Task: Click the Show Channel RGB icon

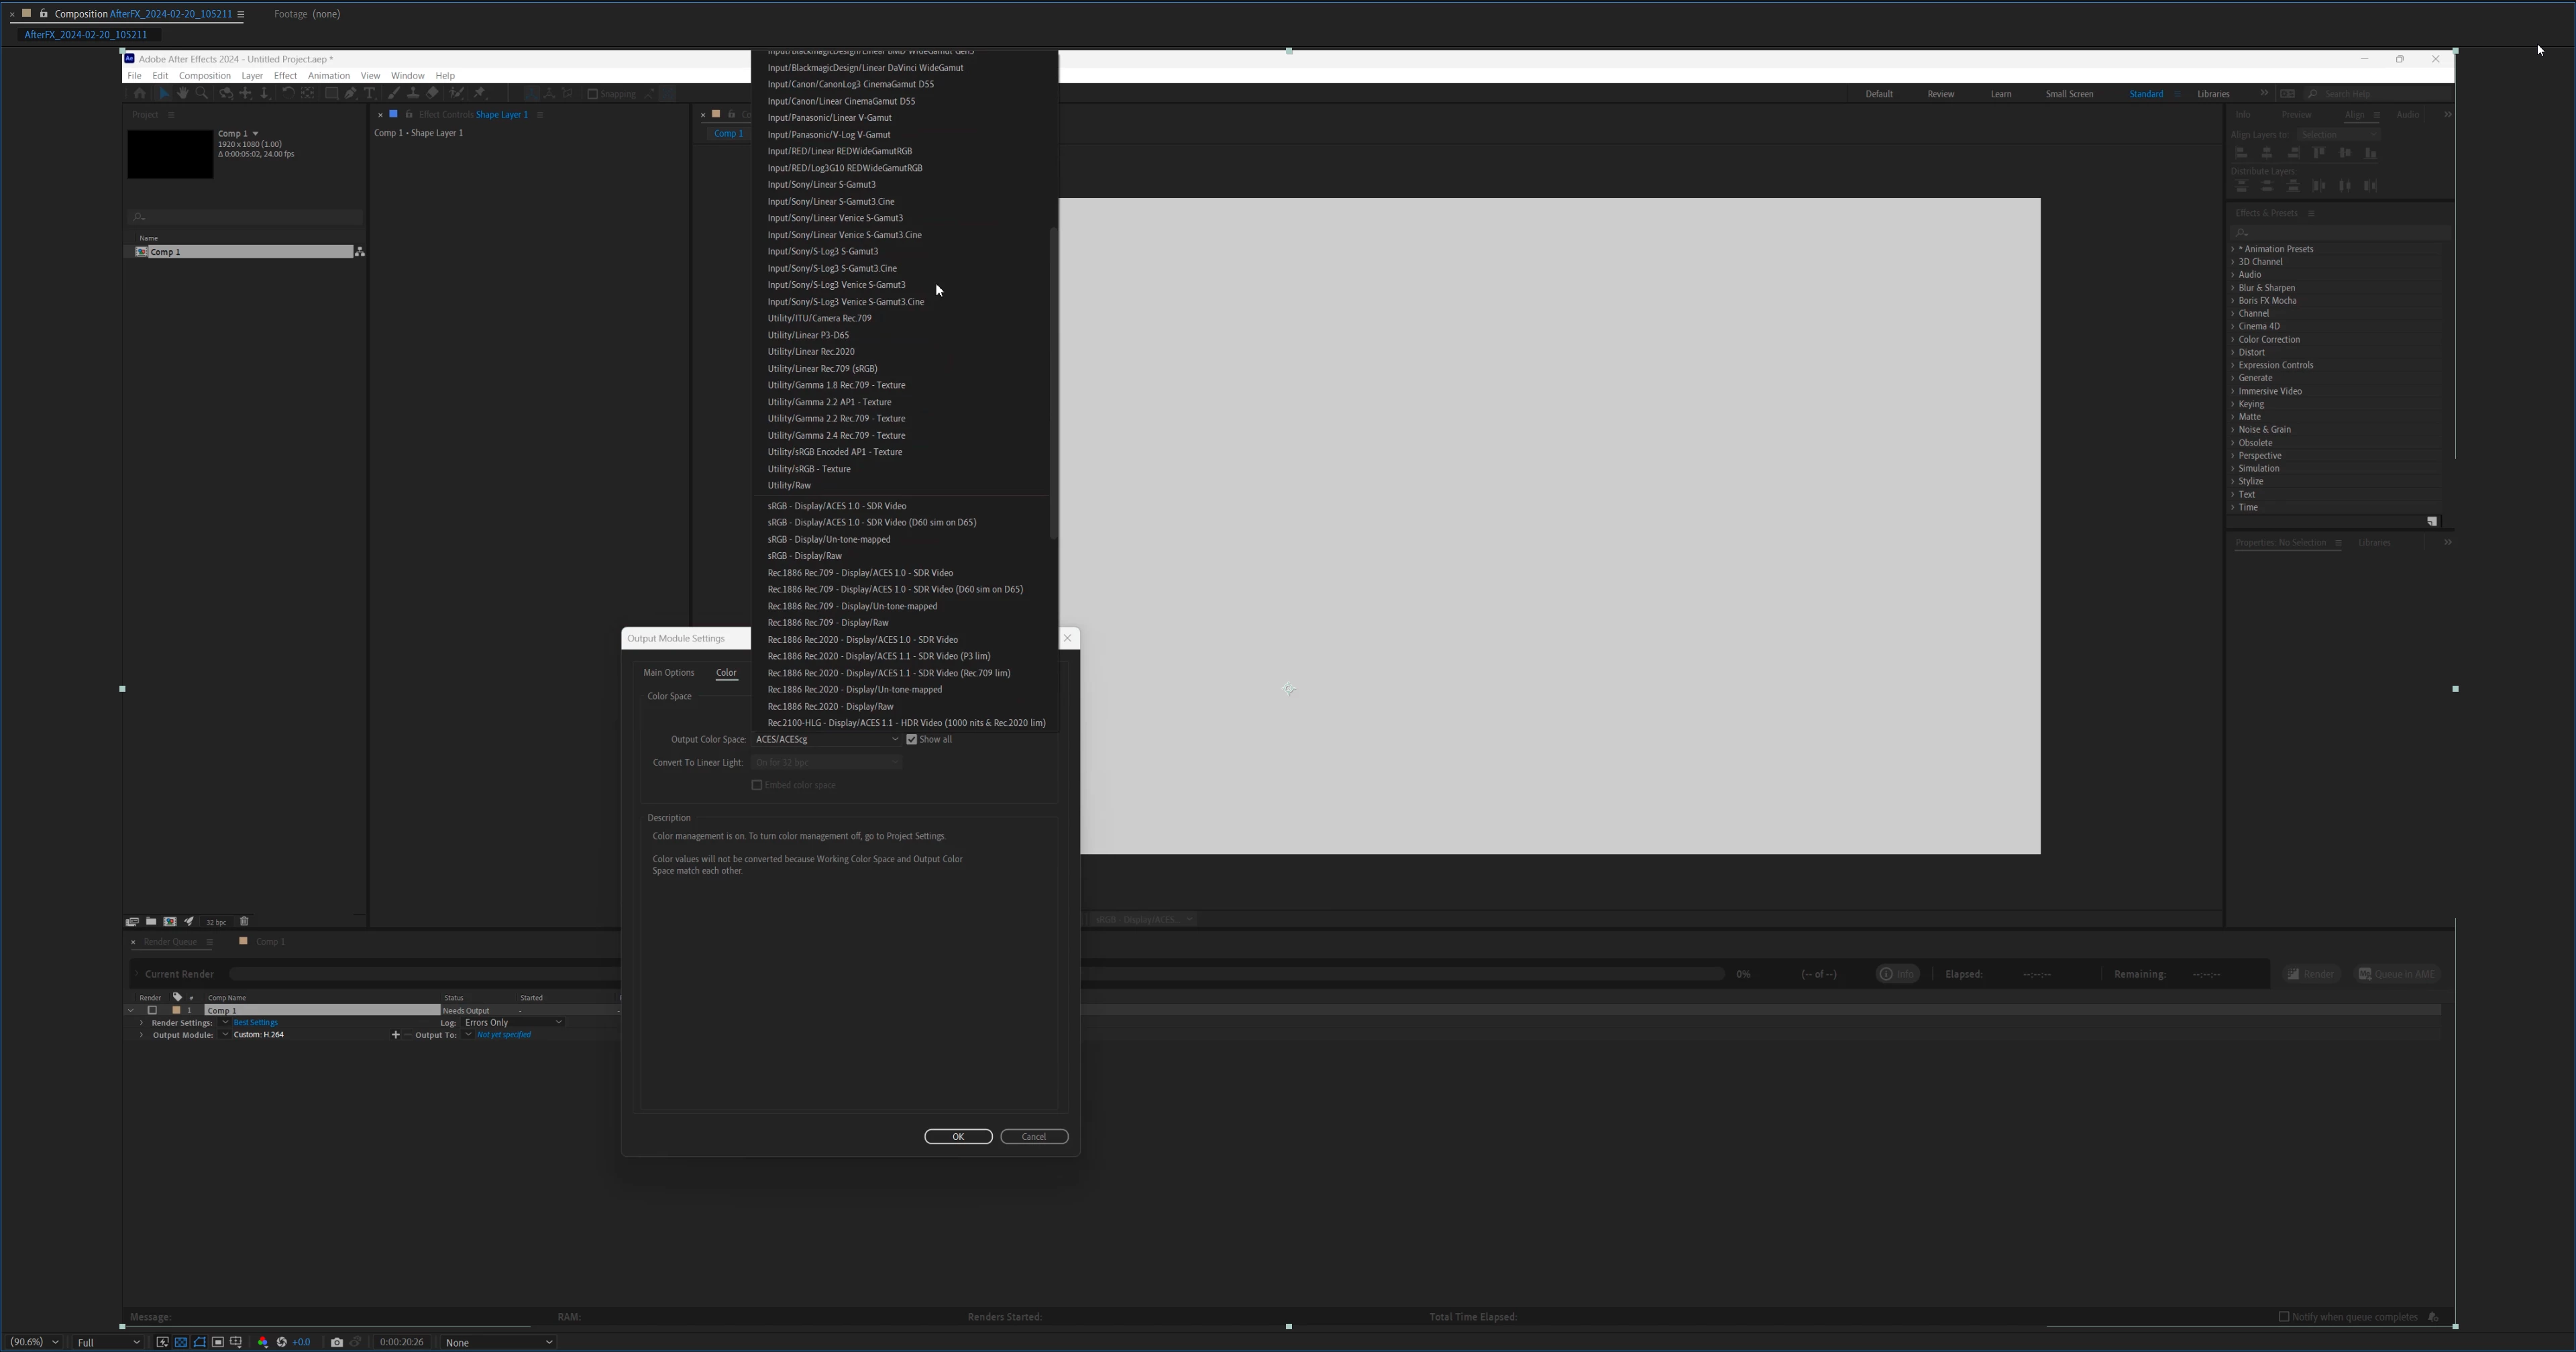Action: coord(262,1342)
